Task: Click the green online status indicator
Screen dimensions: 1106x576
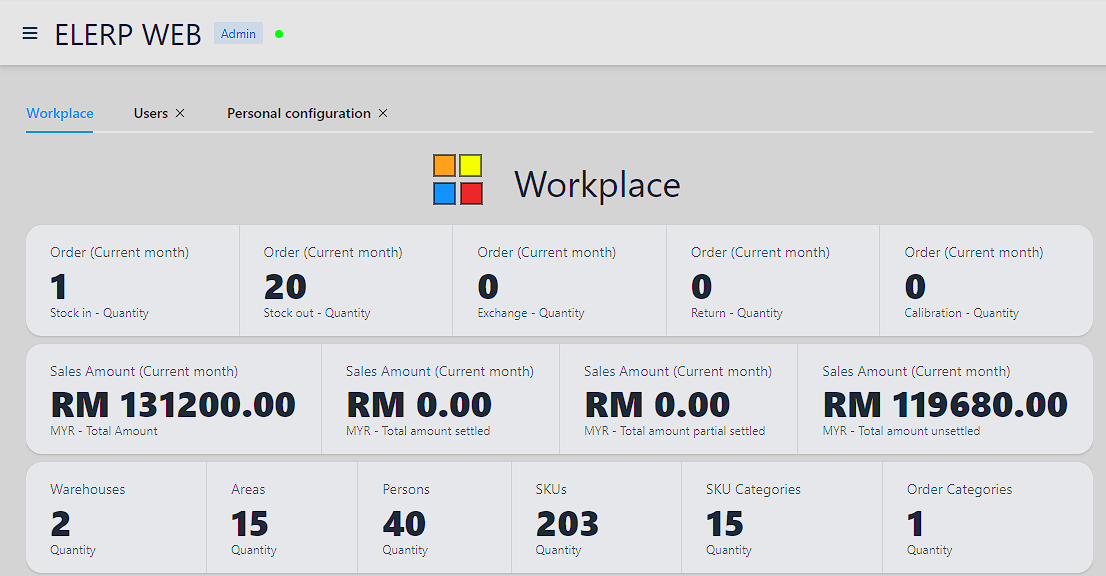Action: tap(279, 34)
